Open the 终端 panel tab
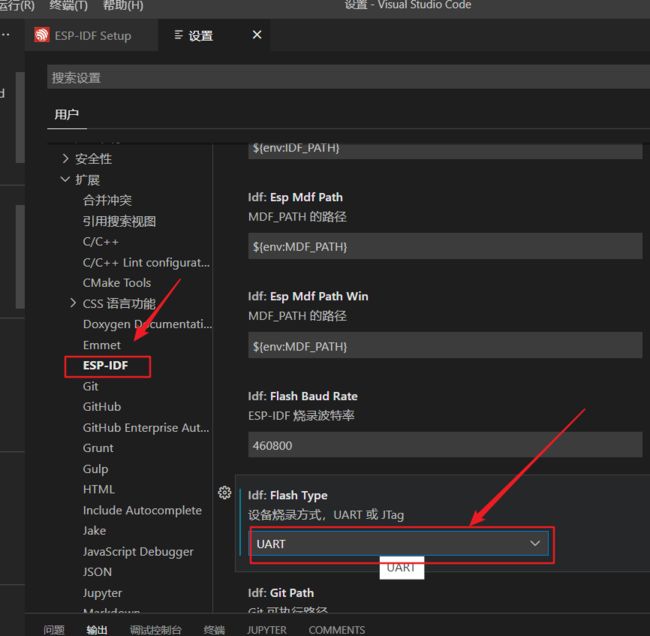Viewport: 650px width, 636px height. tap(214, 630)
